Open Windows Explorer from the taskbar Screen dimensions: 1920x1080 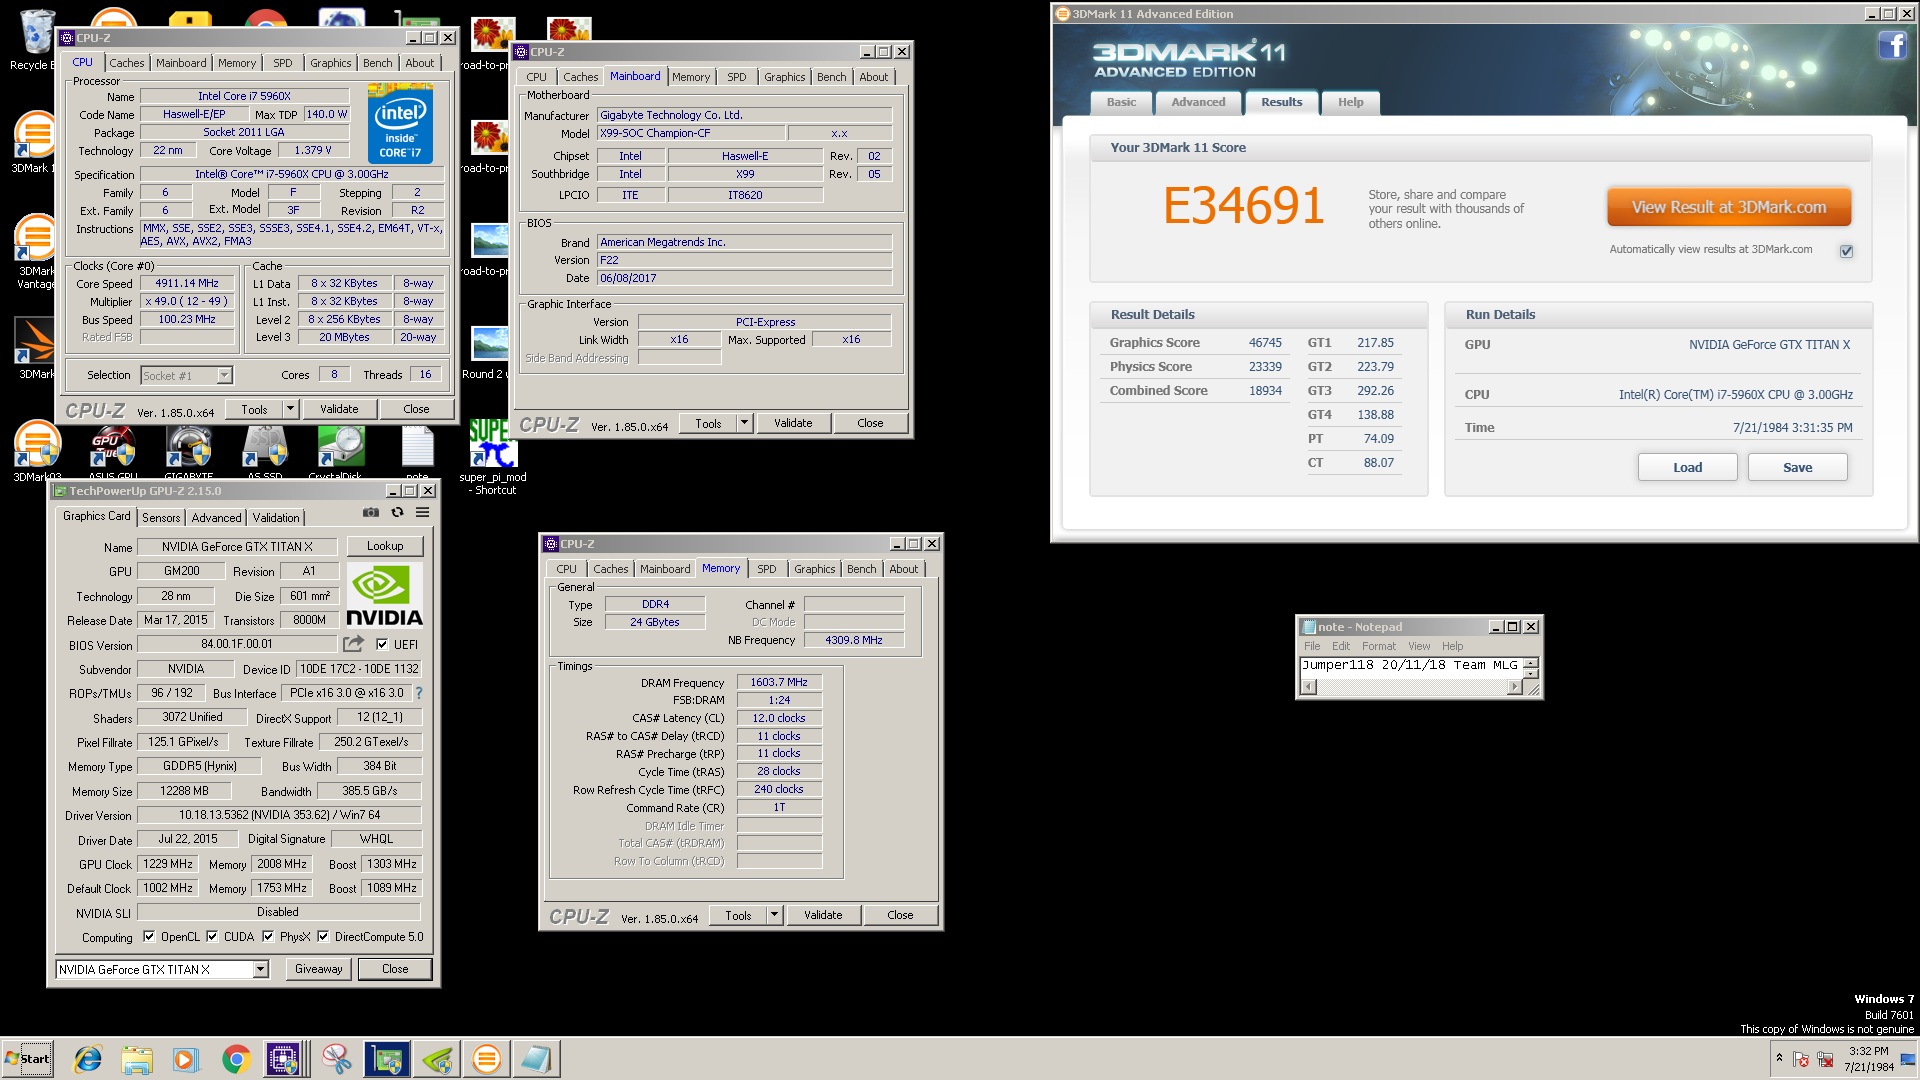click(x=137, y=1059)
